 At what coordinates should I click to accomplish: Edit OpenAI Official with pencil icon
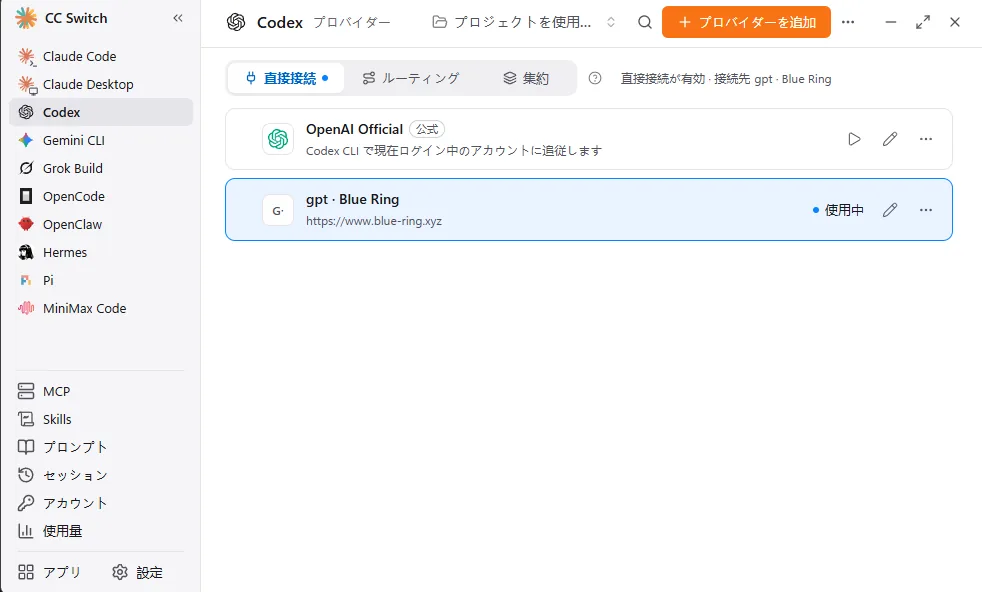coord(890,139)
